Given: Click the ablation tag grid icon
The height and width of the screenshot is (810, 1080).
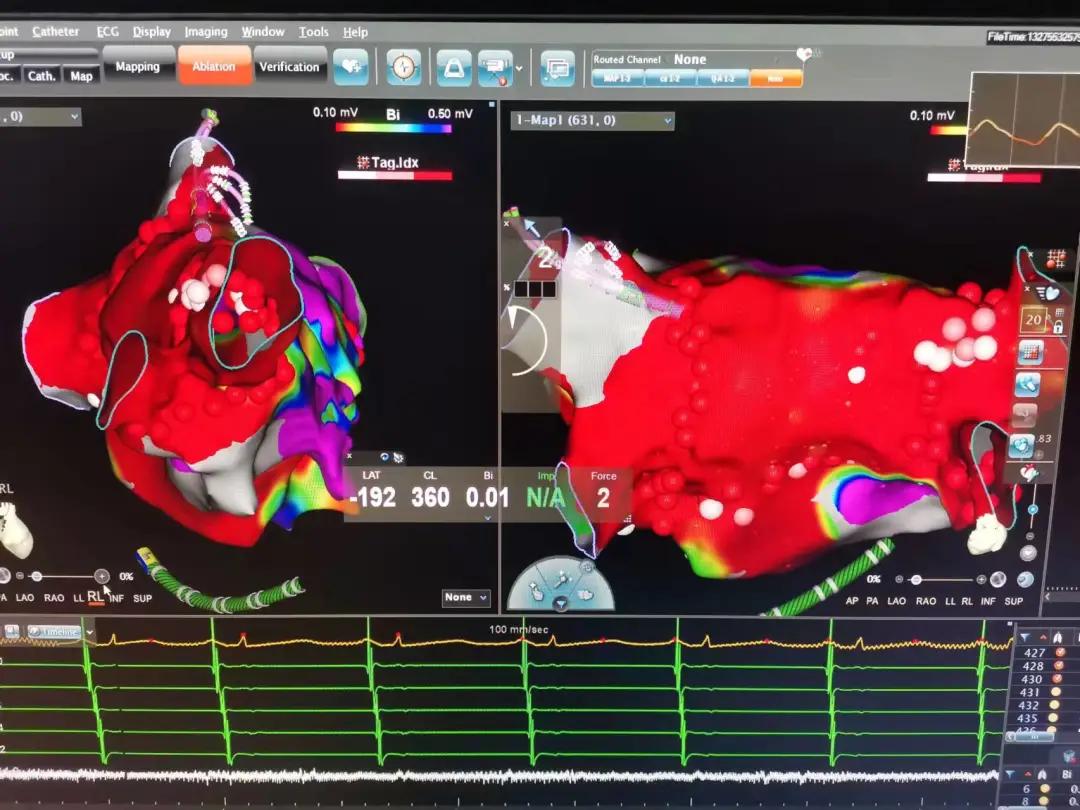Looking at the screenshot, I should 1055,259.
